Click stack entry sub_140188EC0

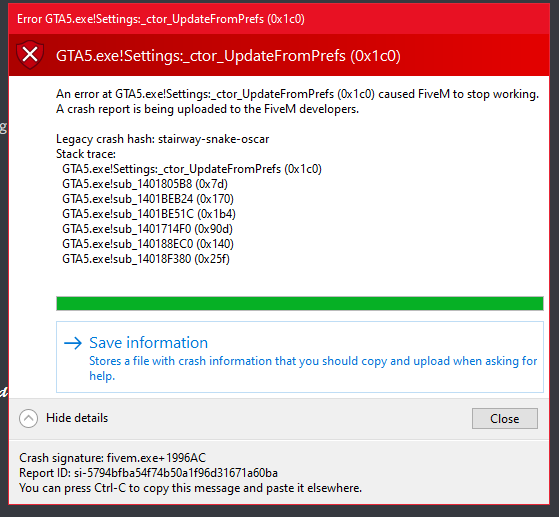click(x=148, y=244)
